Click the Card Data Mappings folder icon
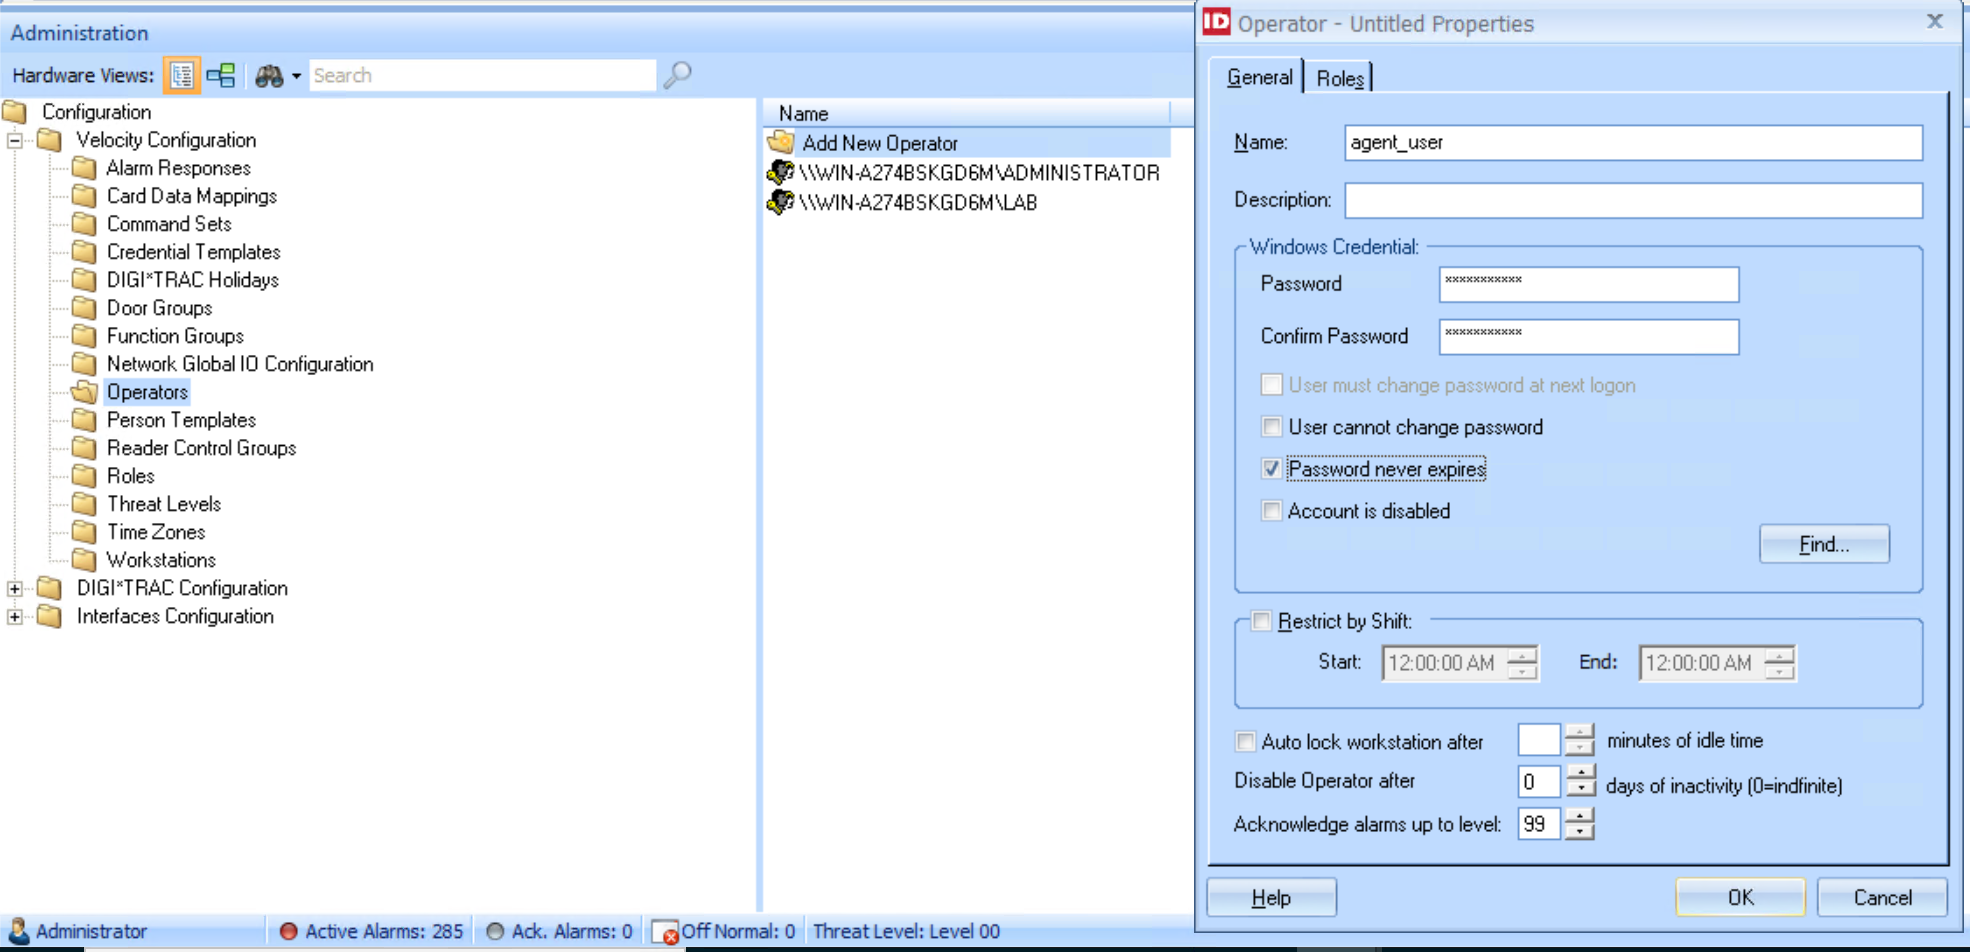Viewport: 1970px width, 952px height. [84, 195]
